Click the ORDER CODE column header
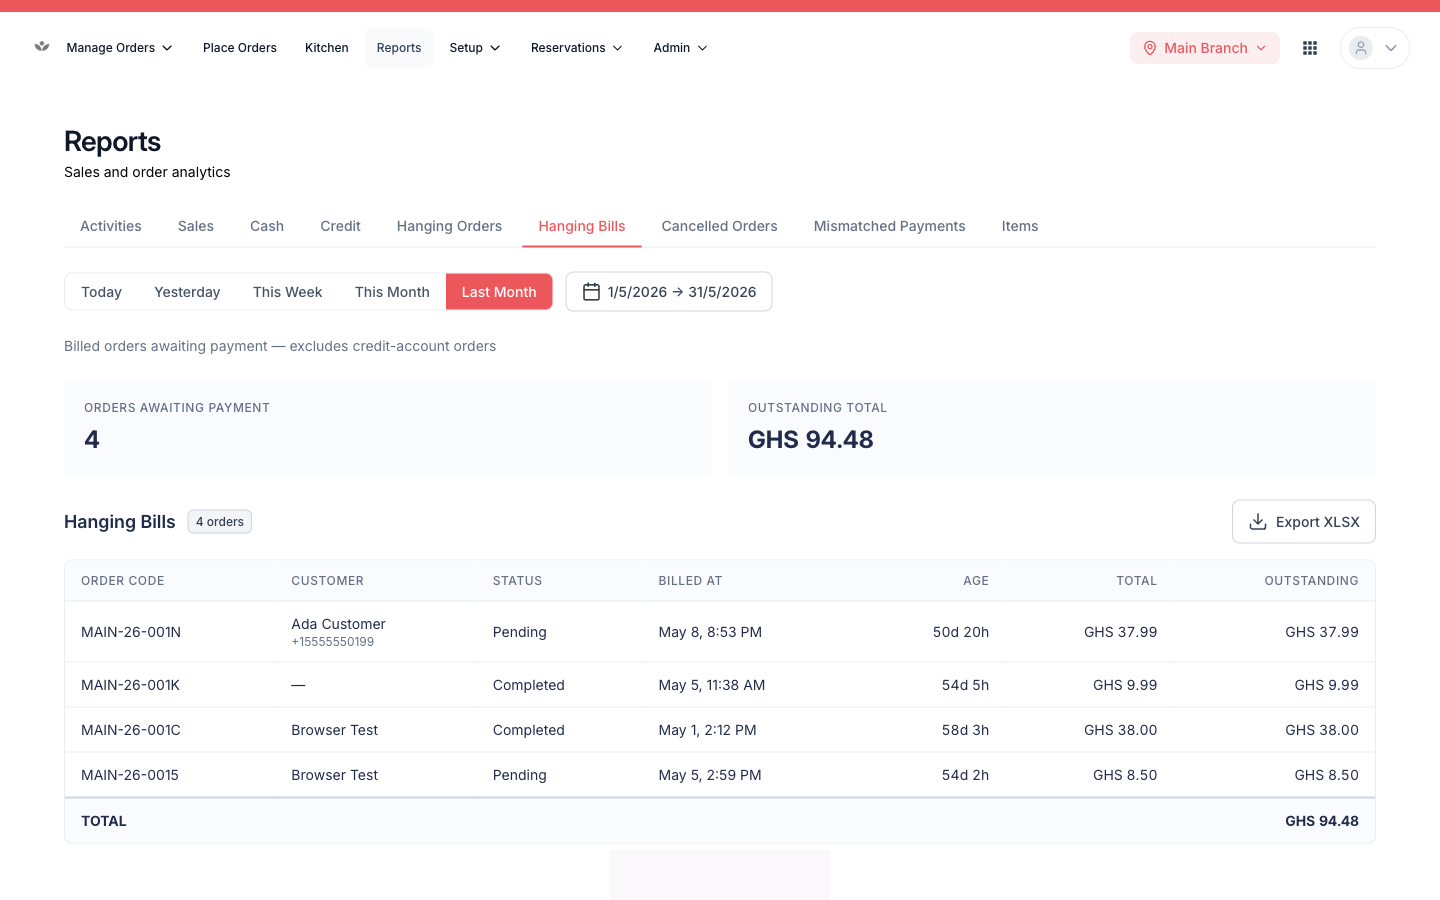 point(123,581)
